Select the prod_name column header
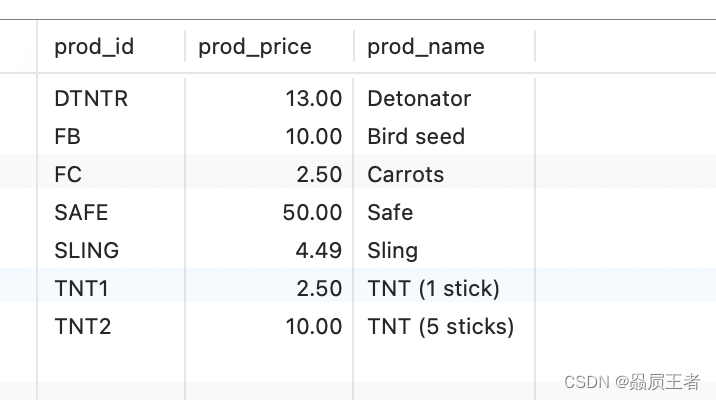716x400 pixels. (x=426, y=47)
